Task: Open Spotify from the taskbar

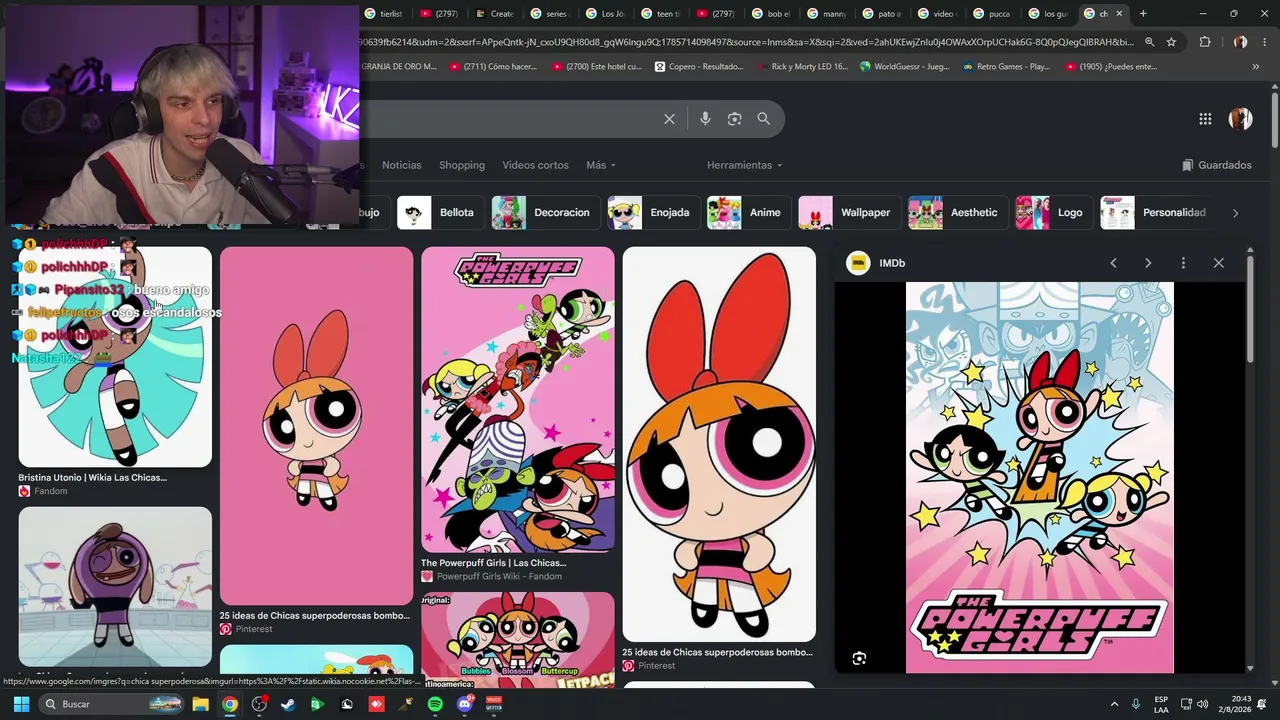Action: pos(435,704)
